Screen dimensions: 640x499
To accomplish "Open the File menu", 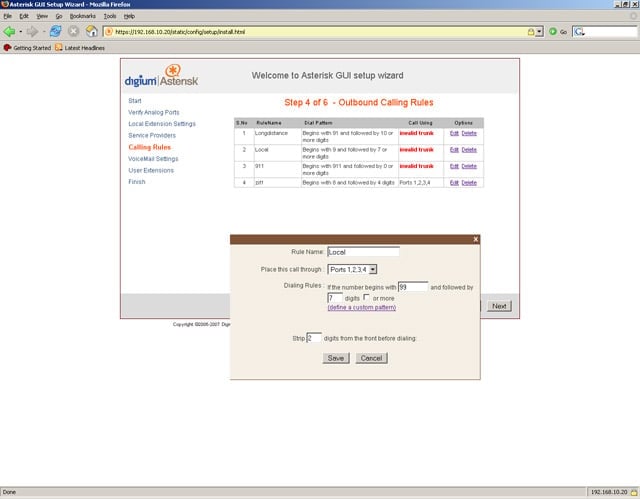I will [8, 16].
